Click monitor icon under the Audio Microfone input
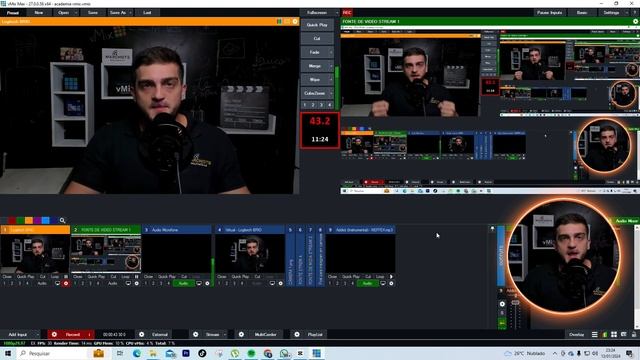 199,283
